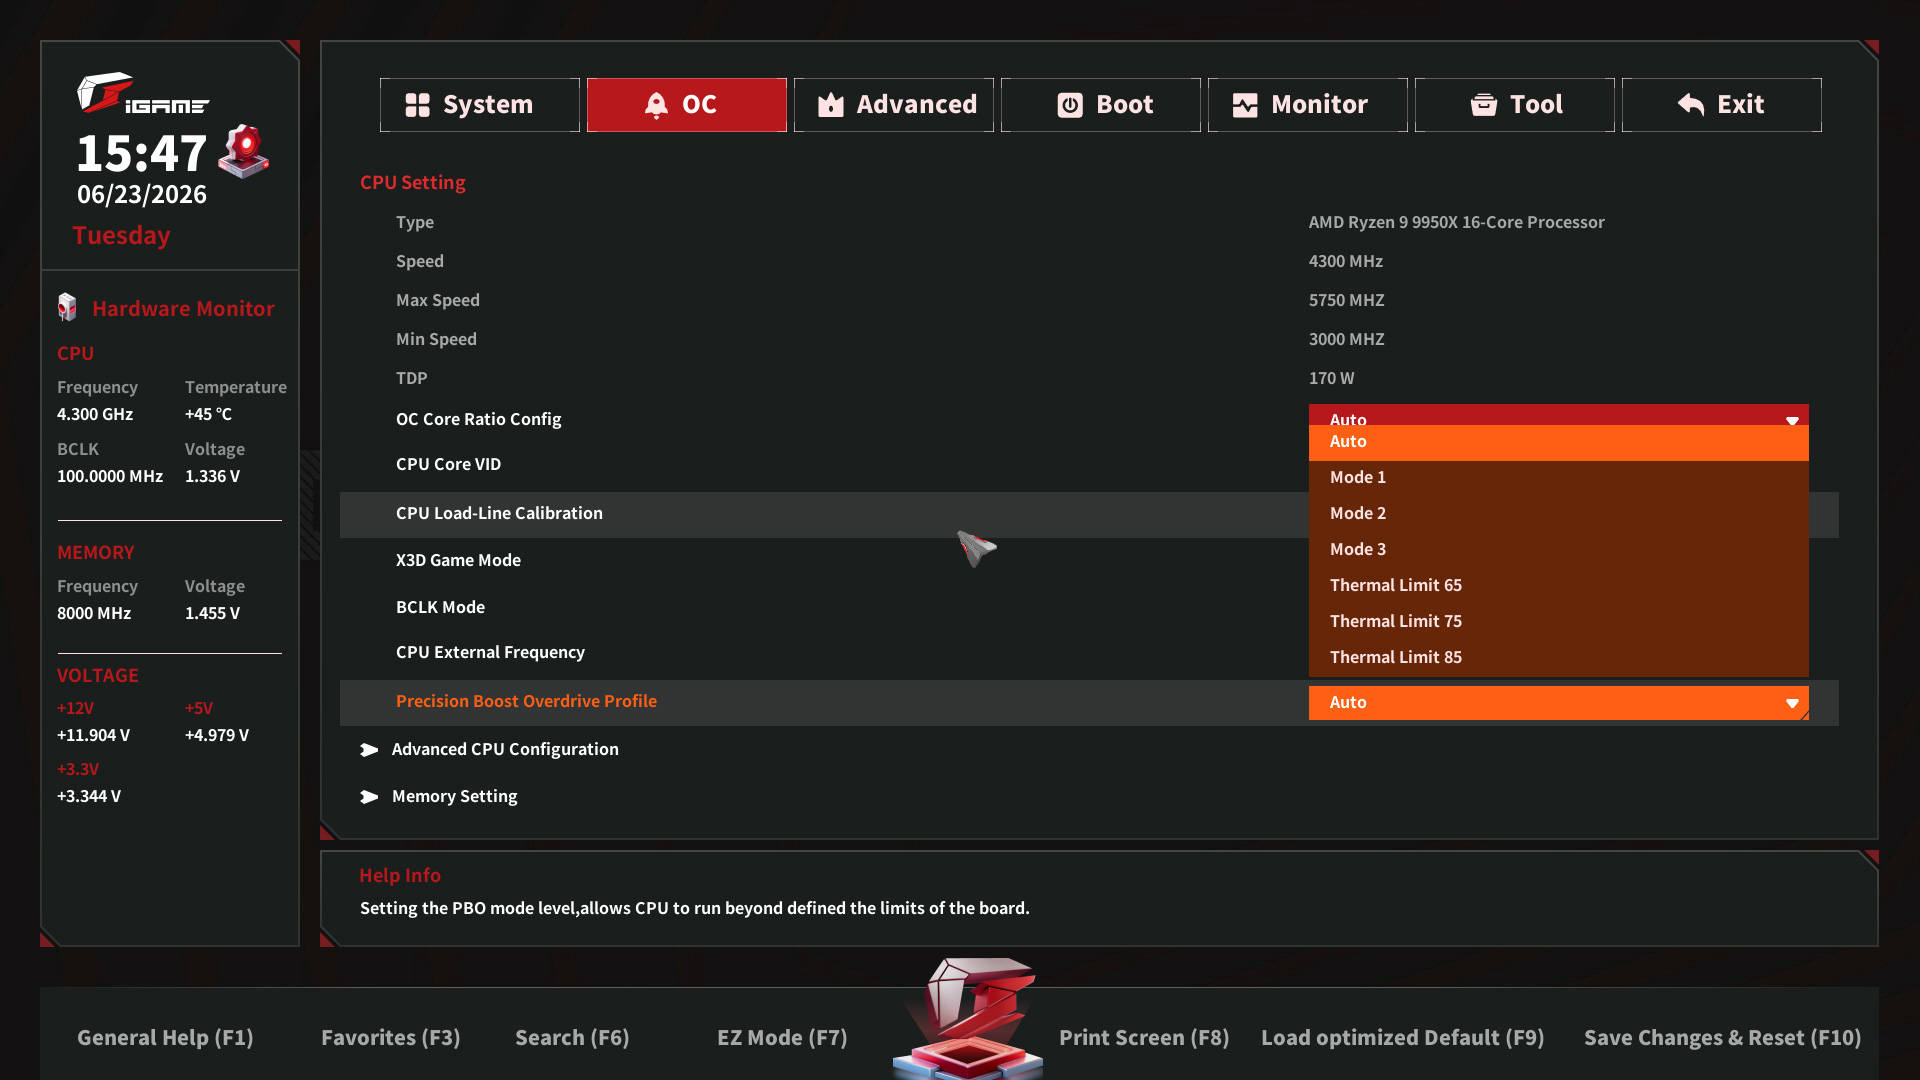Click the iGame chip logo at bottom

point(968,1018)
